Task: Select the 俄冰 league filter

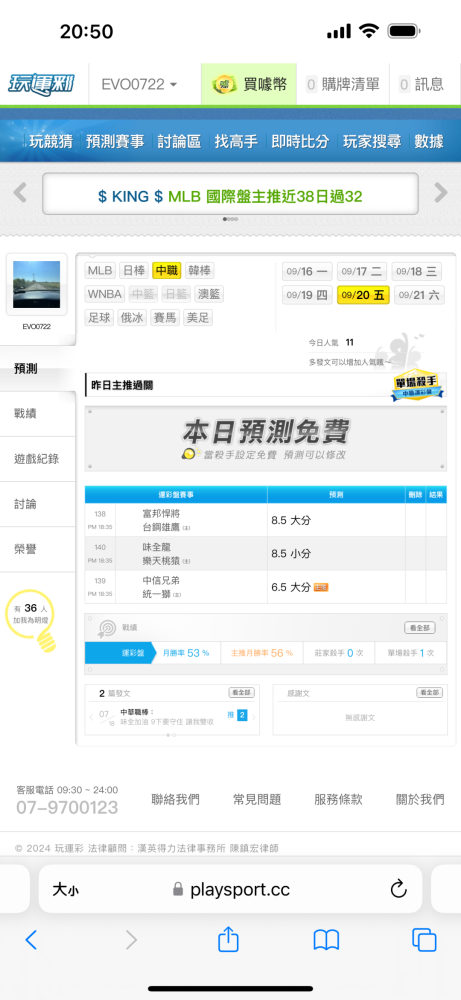Action: click(x=133, y=318)
